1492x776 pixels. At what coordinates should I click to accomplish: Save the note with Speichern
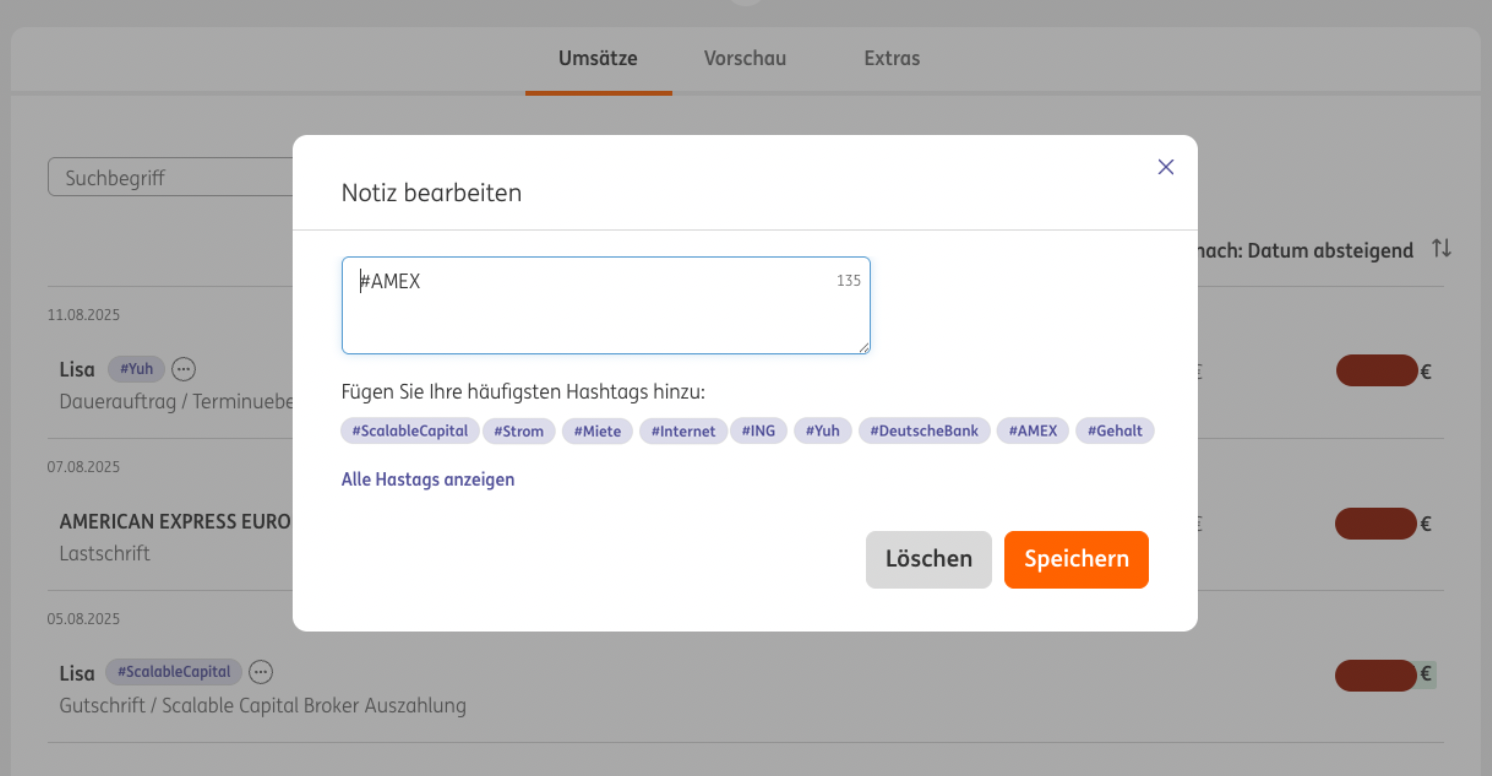point(1076,559)
